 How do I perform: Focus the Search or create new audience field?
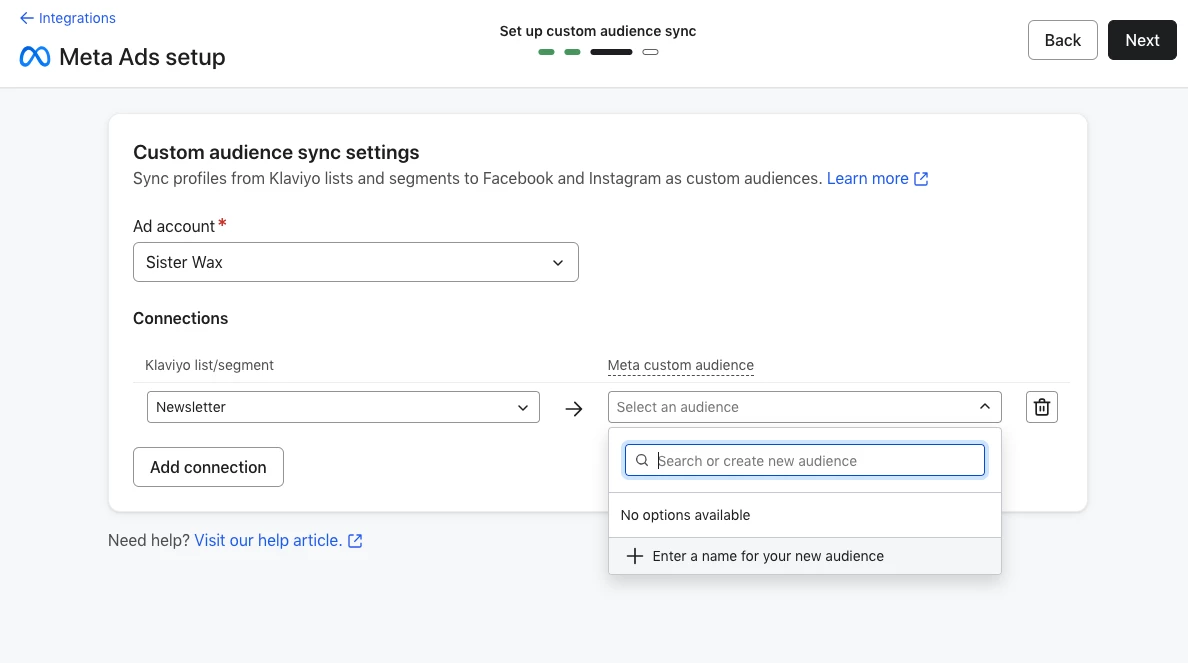815,461
